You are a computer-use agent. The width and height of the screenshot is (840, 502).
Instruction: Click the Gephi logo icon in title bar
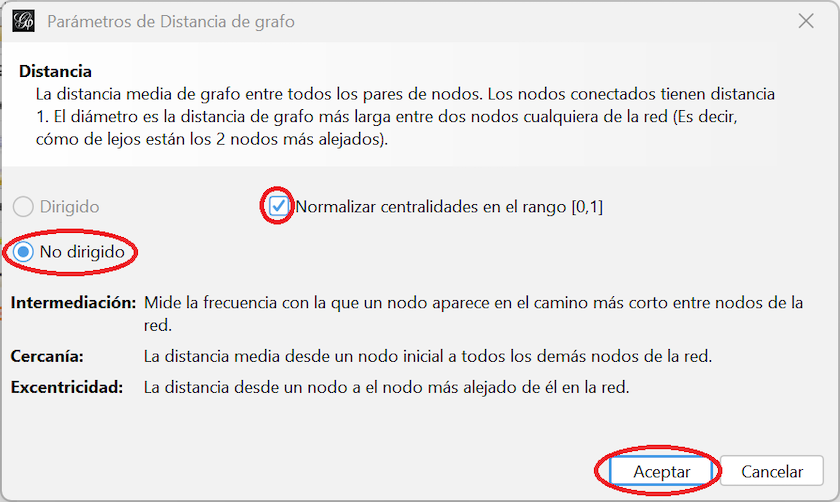point(24,21)
